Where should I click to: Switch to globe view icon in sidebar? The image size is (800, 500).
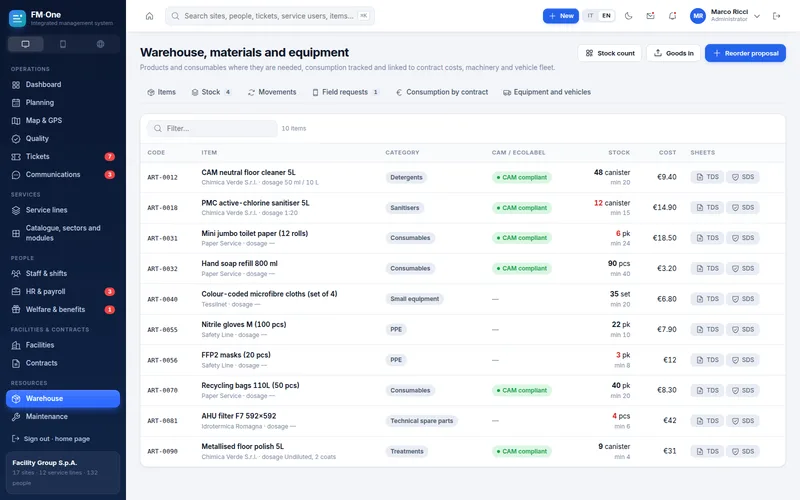point(101,44)
